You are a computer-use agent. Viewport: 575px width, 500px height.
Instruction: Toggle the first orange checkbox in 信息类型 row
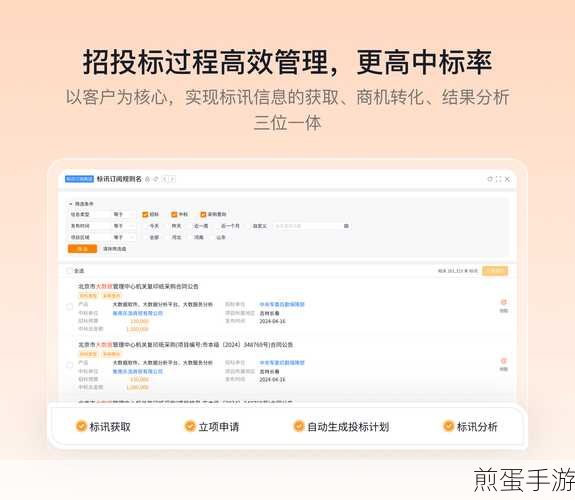145,214
